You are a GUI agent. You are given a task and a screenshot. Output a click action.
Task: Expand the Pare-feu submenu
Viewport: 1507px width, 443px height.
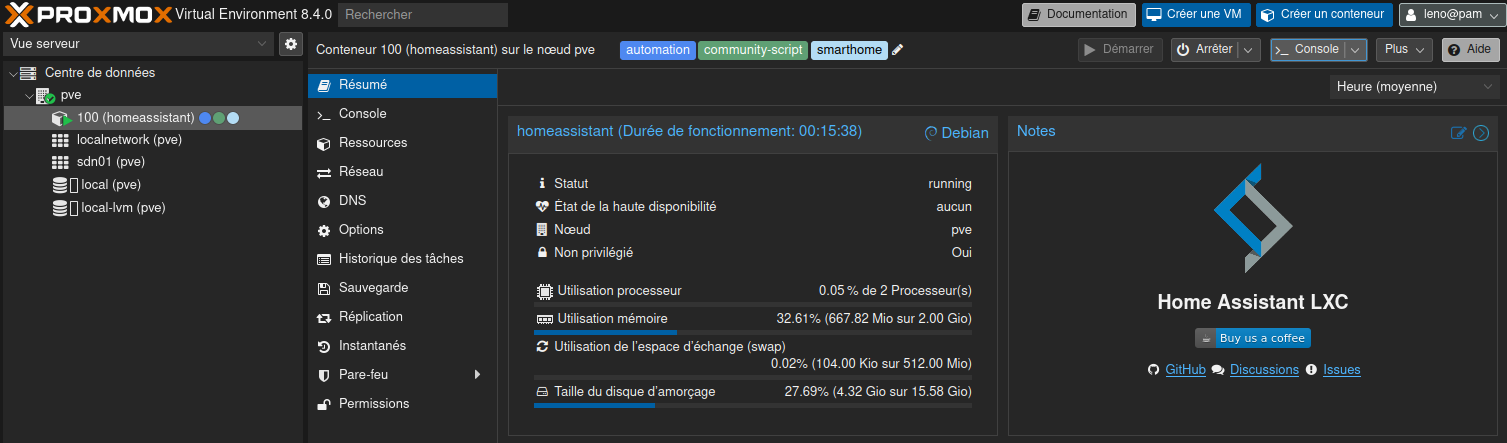pos(477,375)
